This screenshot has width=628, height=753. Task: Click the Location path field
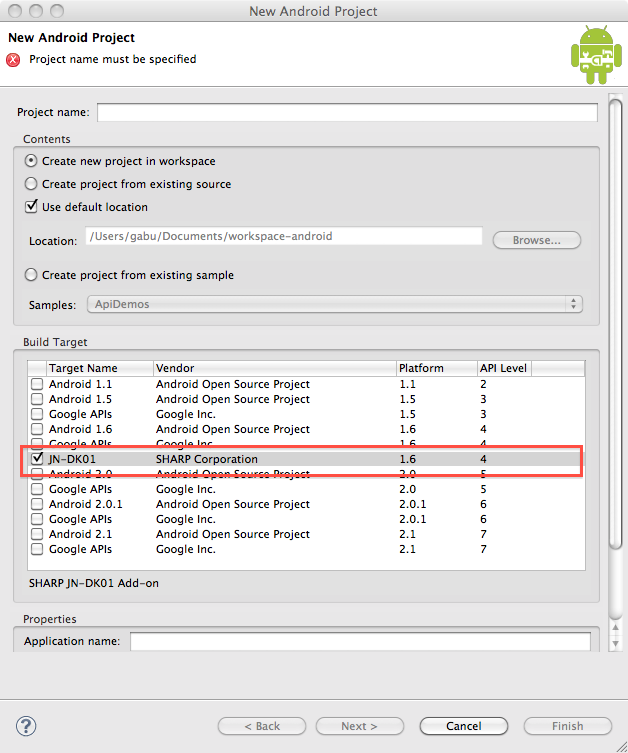(284, 236)
